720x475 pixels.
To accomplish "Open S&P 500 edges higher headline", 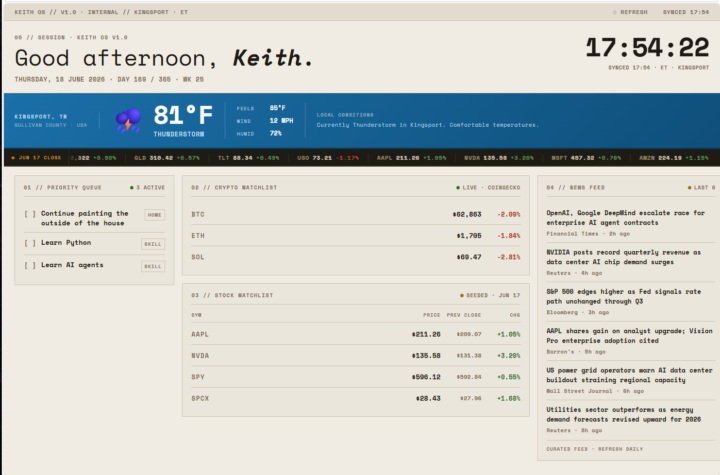I will coord(624,296).
